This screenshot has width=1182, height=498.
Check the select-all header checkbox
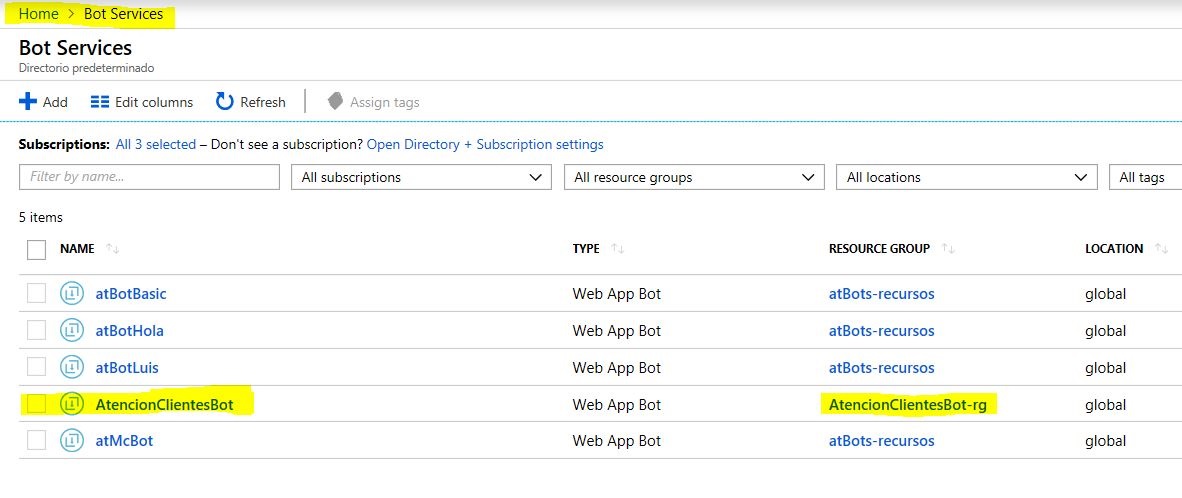coord(37,249)
